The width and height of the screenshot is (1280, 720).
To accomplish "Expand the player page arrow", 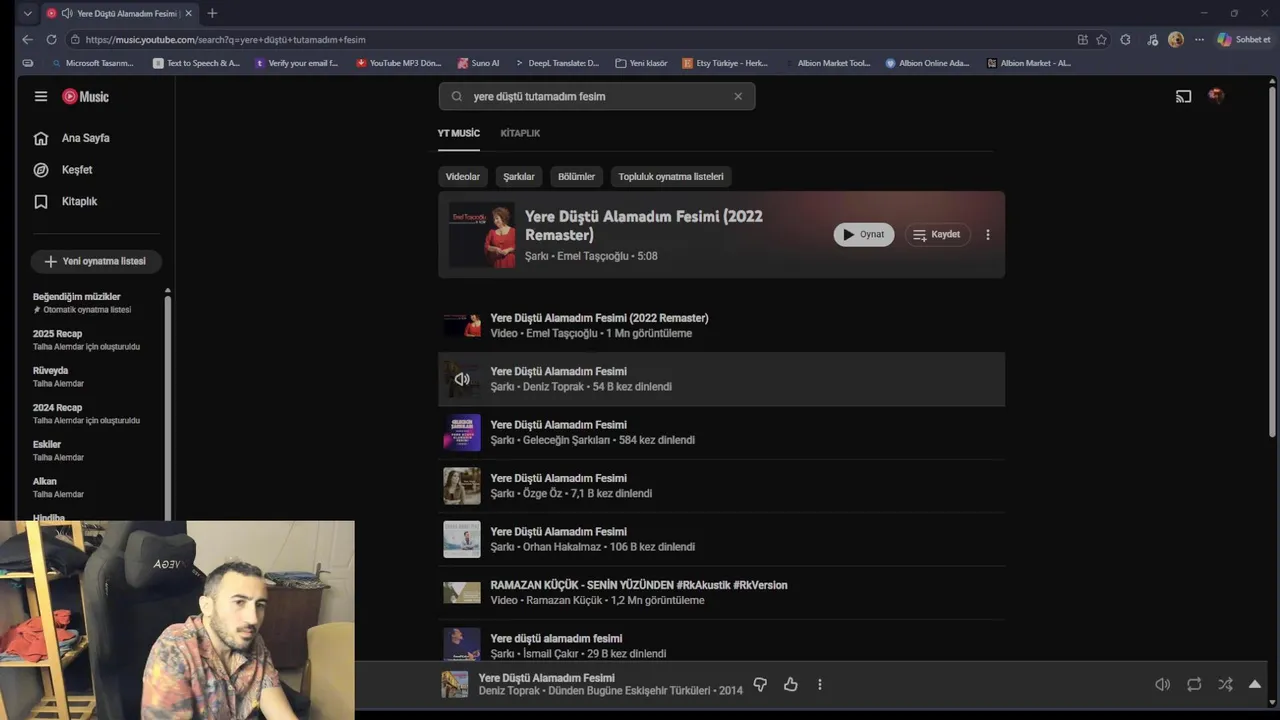I will (1255, 685).
